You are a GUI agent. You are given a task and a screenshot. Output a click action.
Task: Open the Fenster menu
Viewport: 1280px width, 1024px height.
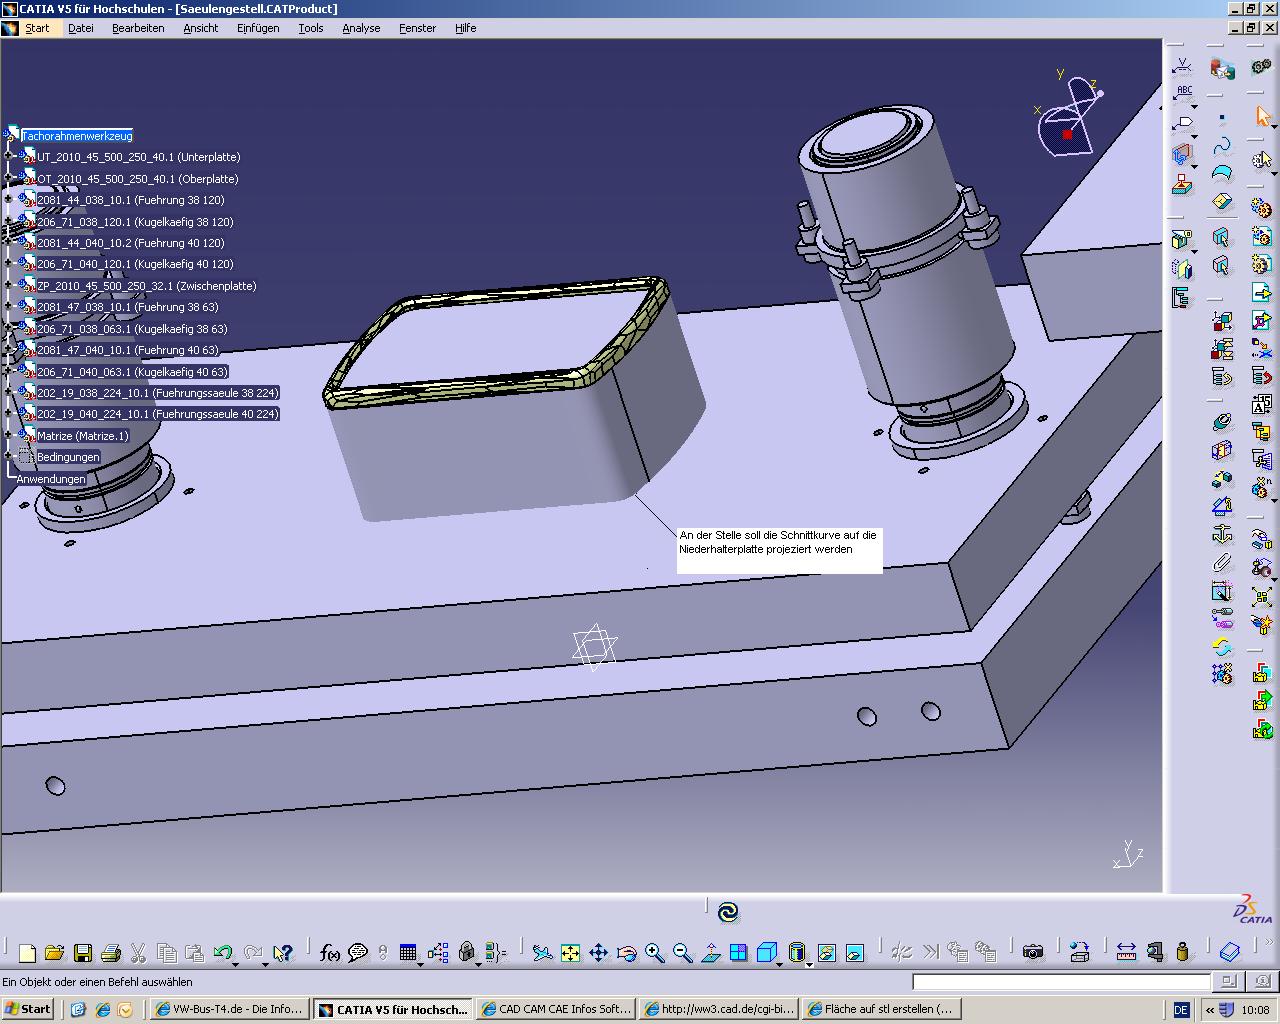(417, 28)
